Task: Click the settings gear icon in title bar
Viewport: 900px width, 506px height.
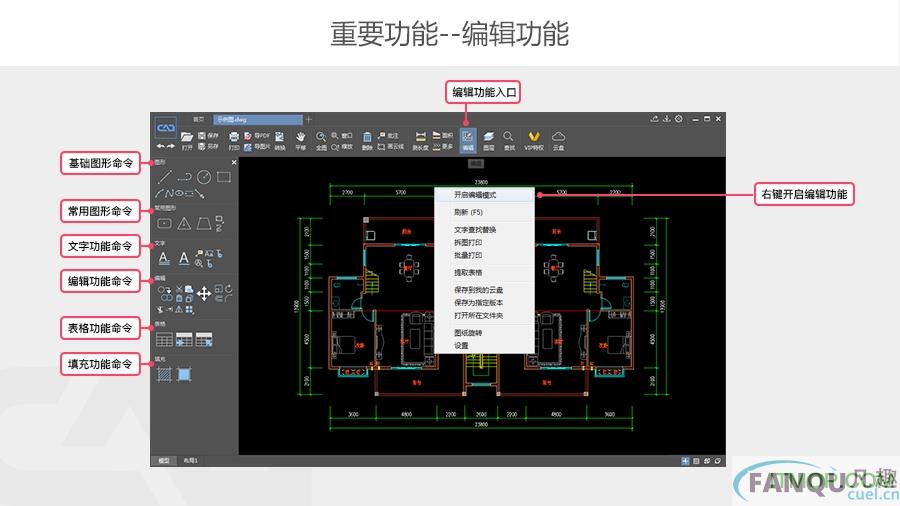Action: click(679, 119)
